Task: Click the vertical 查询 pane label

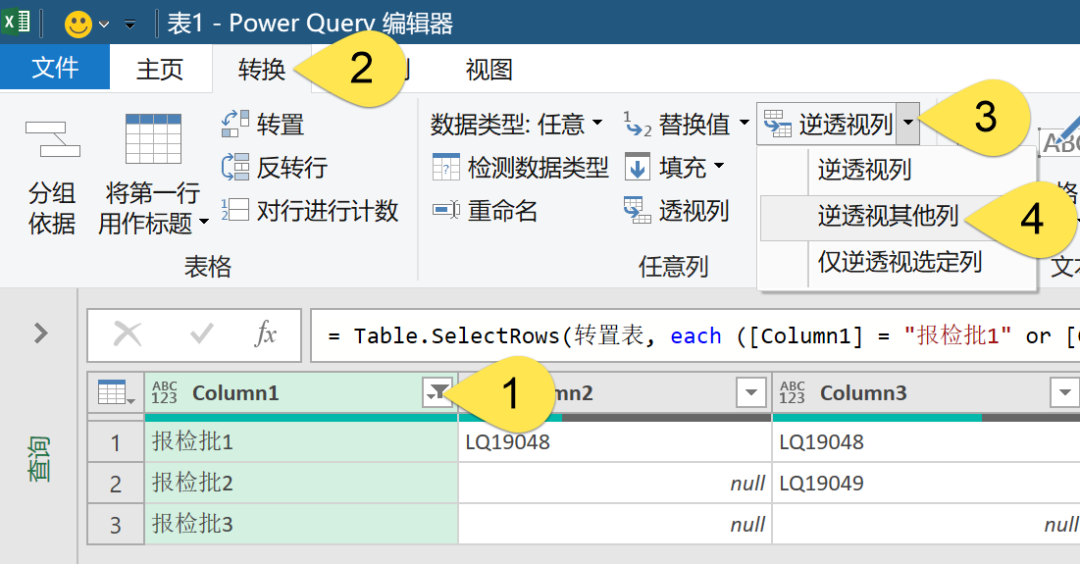Action: (39, 459)
